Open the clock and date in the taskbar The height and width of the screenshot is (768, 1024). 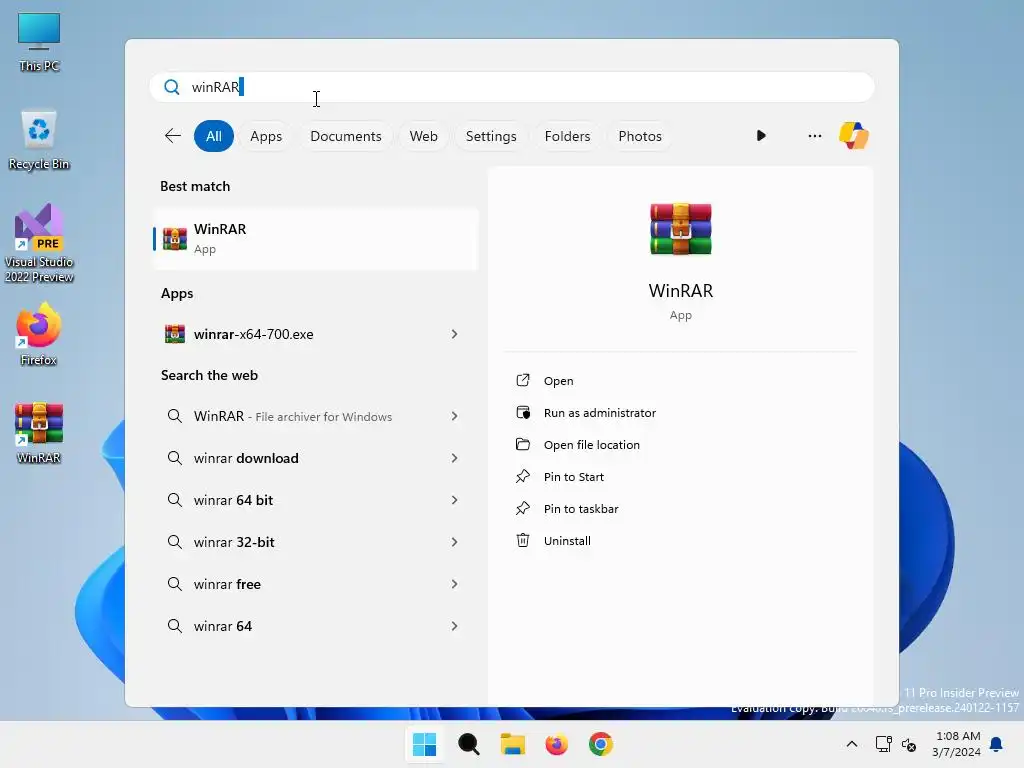pyautogui.click(x=957, y=744)
